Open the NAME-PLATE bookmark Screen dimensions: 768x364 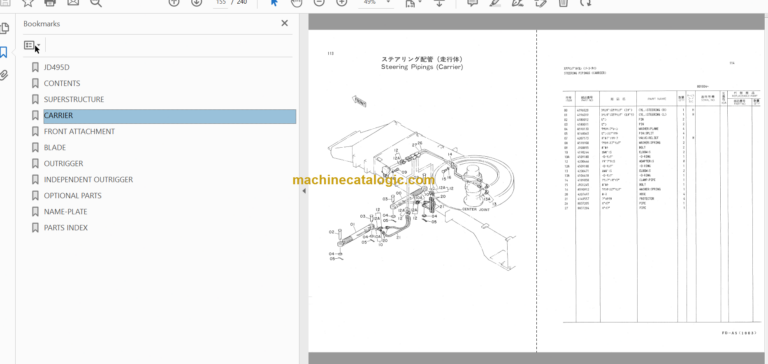66,212
